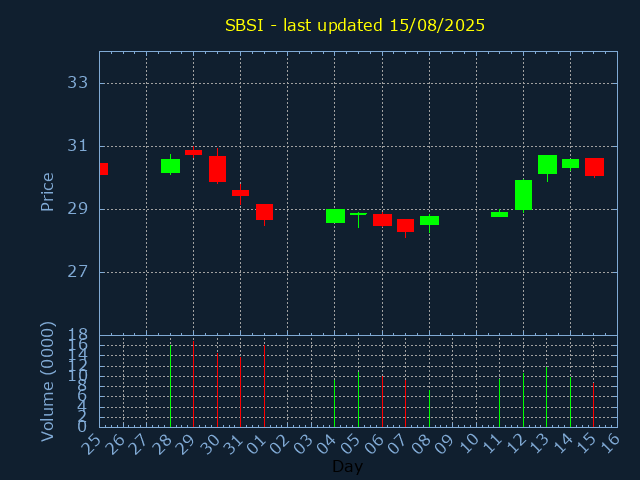Click the 27 price tick label
The width and height of the screenshot is (640, 480).
coord(78,272)
